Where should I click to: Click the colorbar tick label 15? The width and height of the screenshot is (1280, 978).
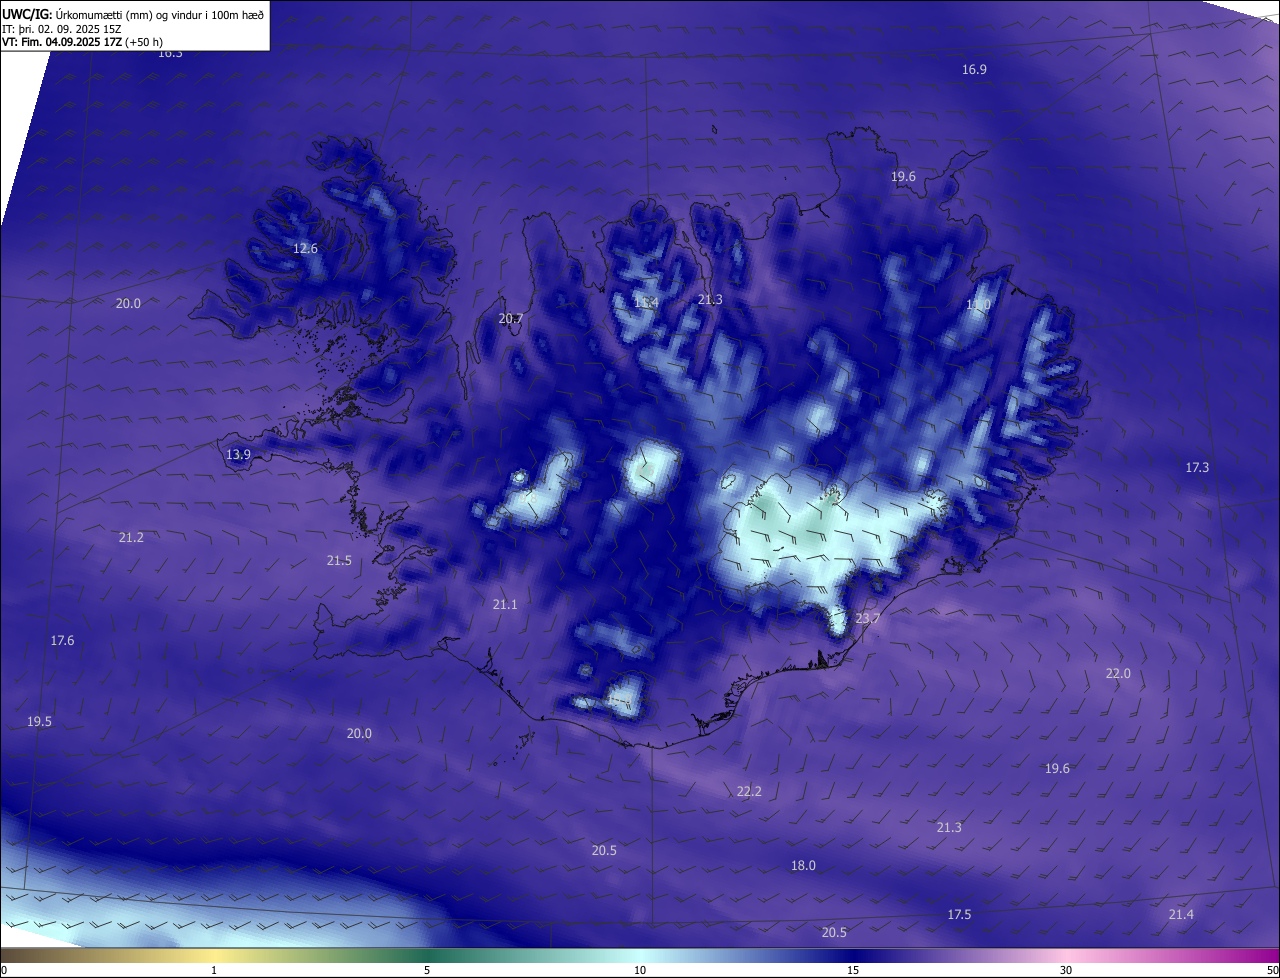(x=853, y=970)
